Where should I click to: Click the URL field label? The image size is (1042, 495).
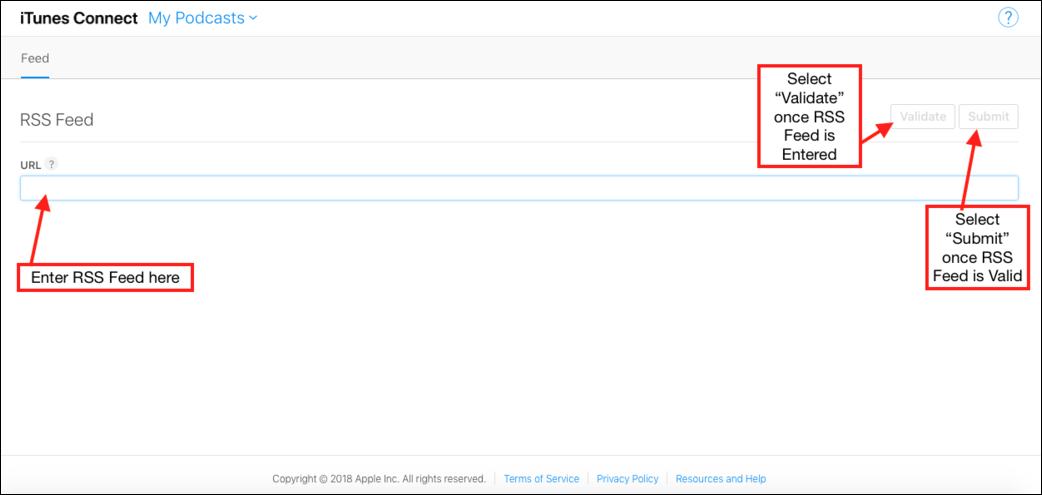(31, 164)
